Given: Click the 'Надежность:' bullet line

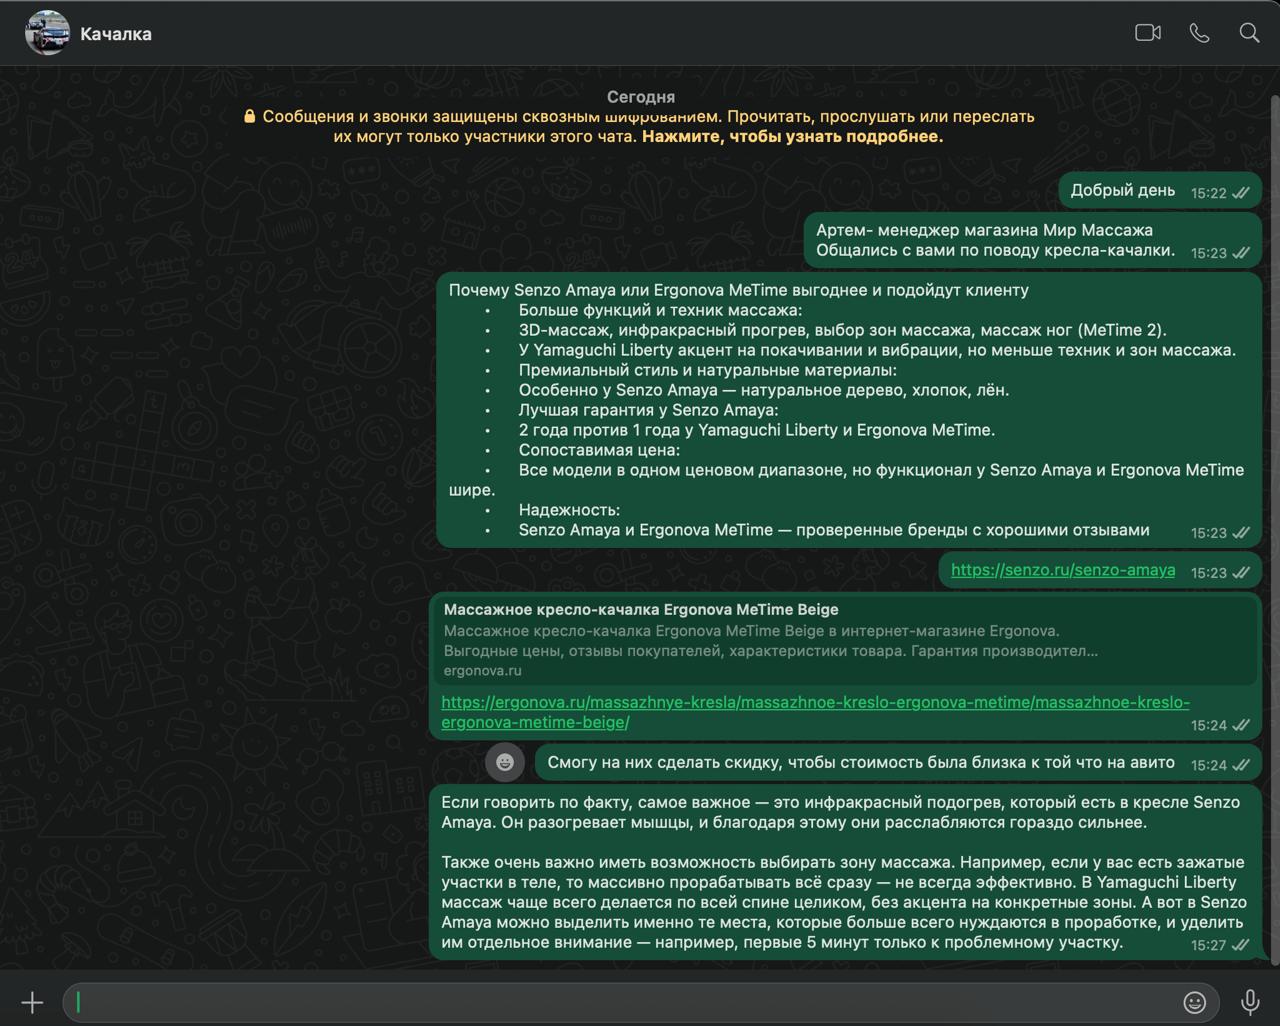Looking at the screenshot, I should [569, 510].
